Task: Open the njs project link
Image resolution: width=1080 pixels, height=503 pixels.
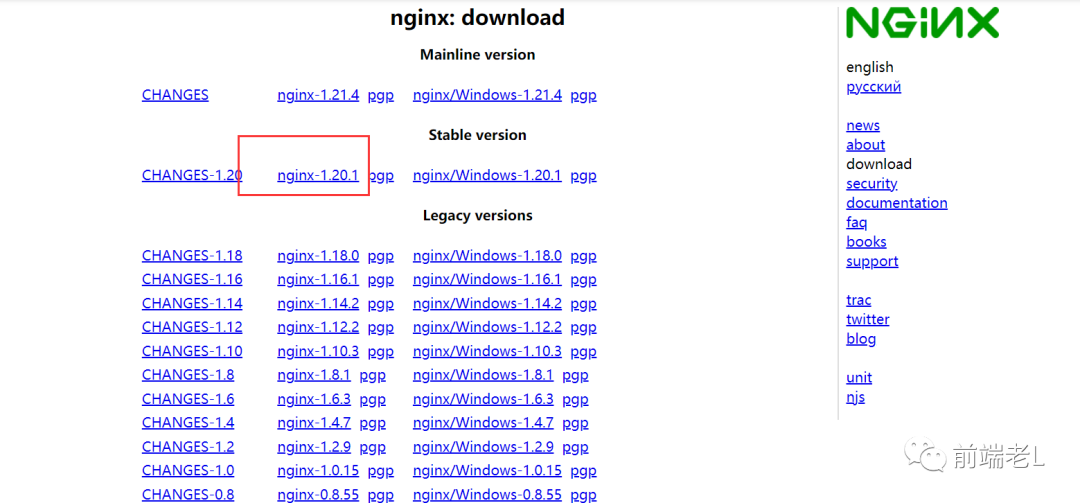Action: coord(855,398)
